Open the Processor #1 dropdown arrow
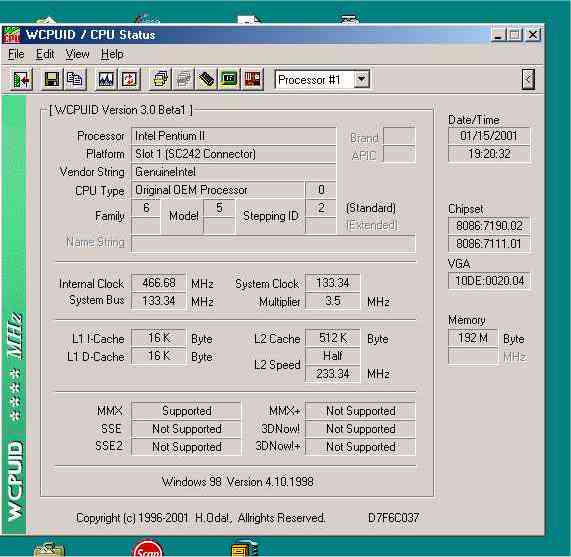The height and width of the screenshot is (557, 571). point(361,79)
